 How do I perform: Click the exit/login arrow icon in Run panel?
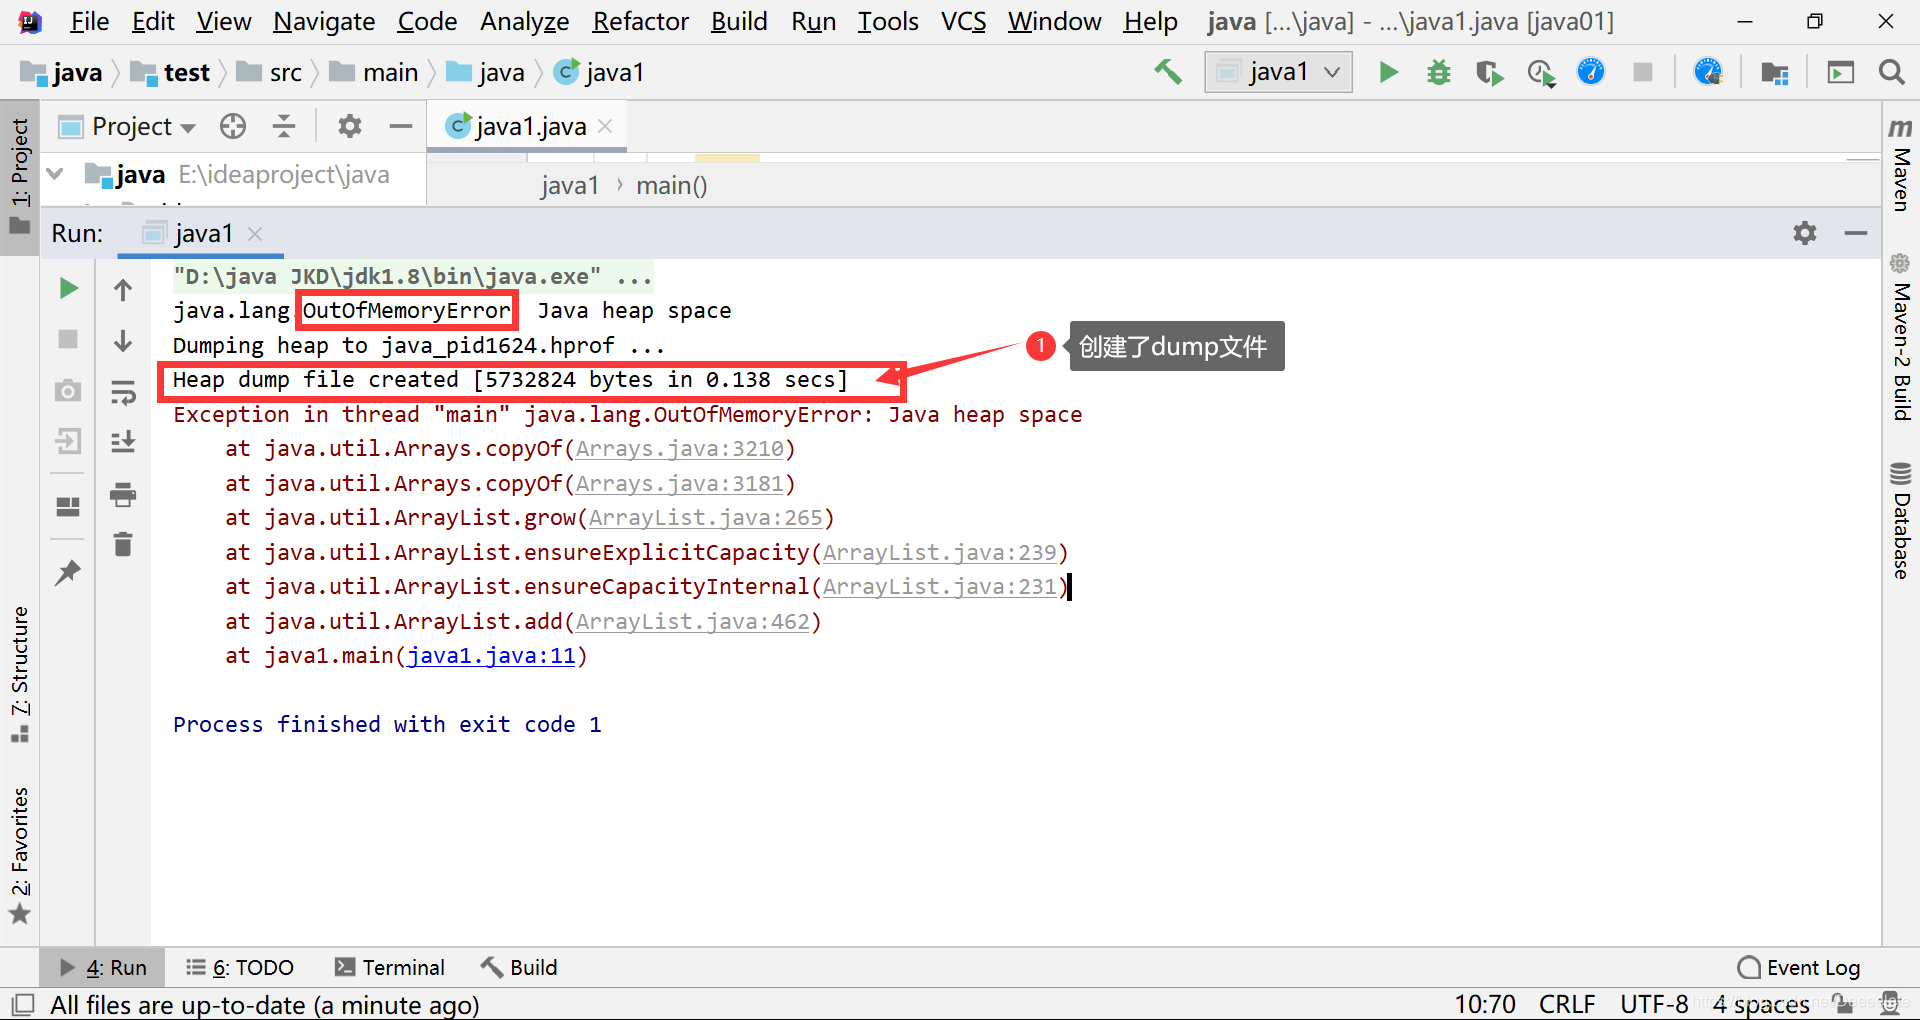68,441
